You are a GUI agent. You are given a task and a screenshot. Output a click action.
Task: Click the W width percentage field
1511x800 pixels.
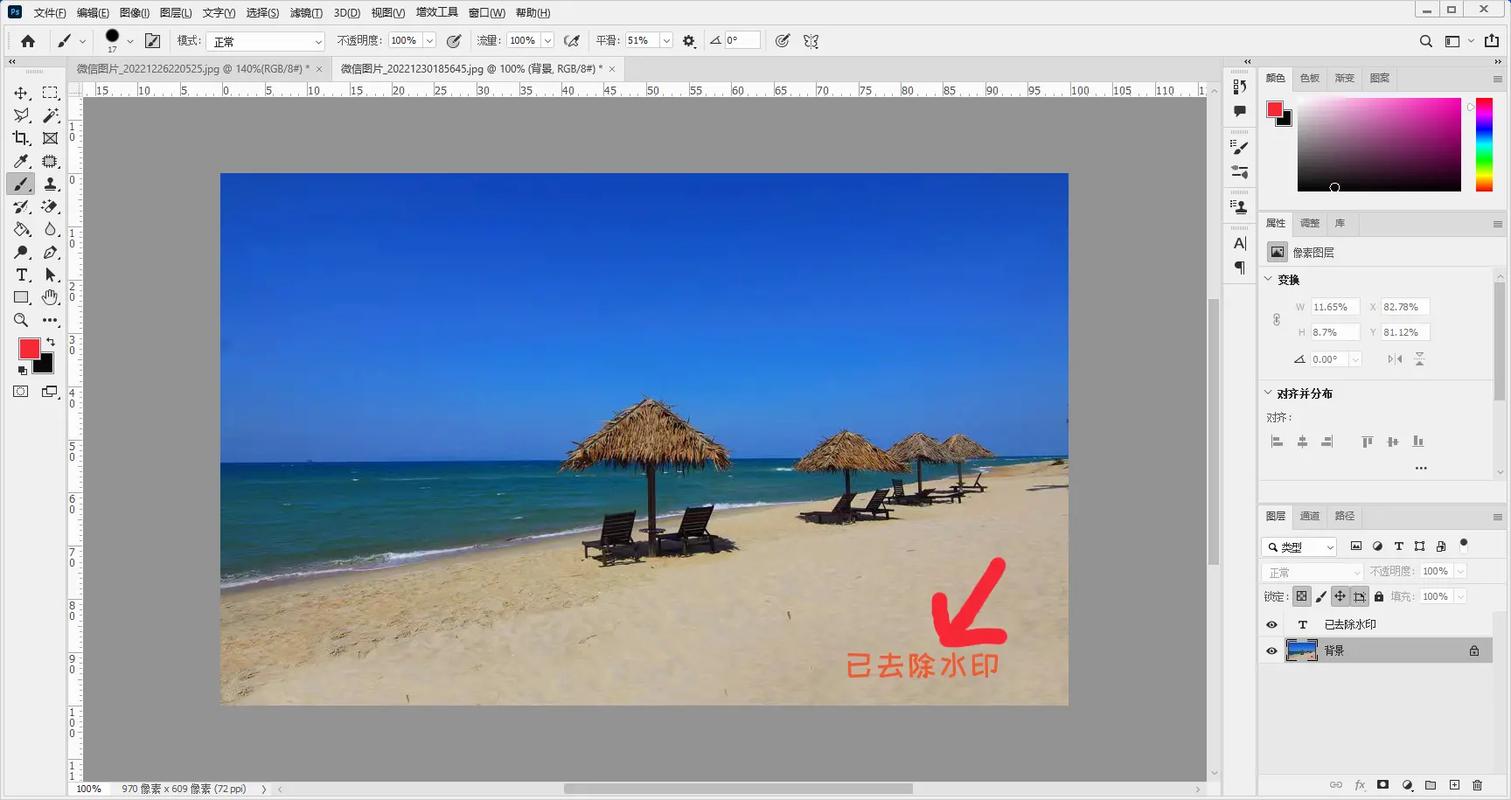[1334, 307]
